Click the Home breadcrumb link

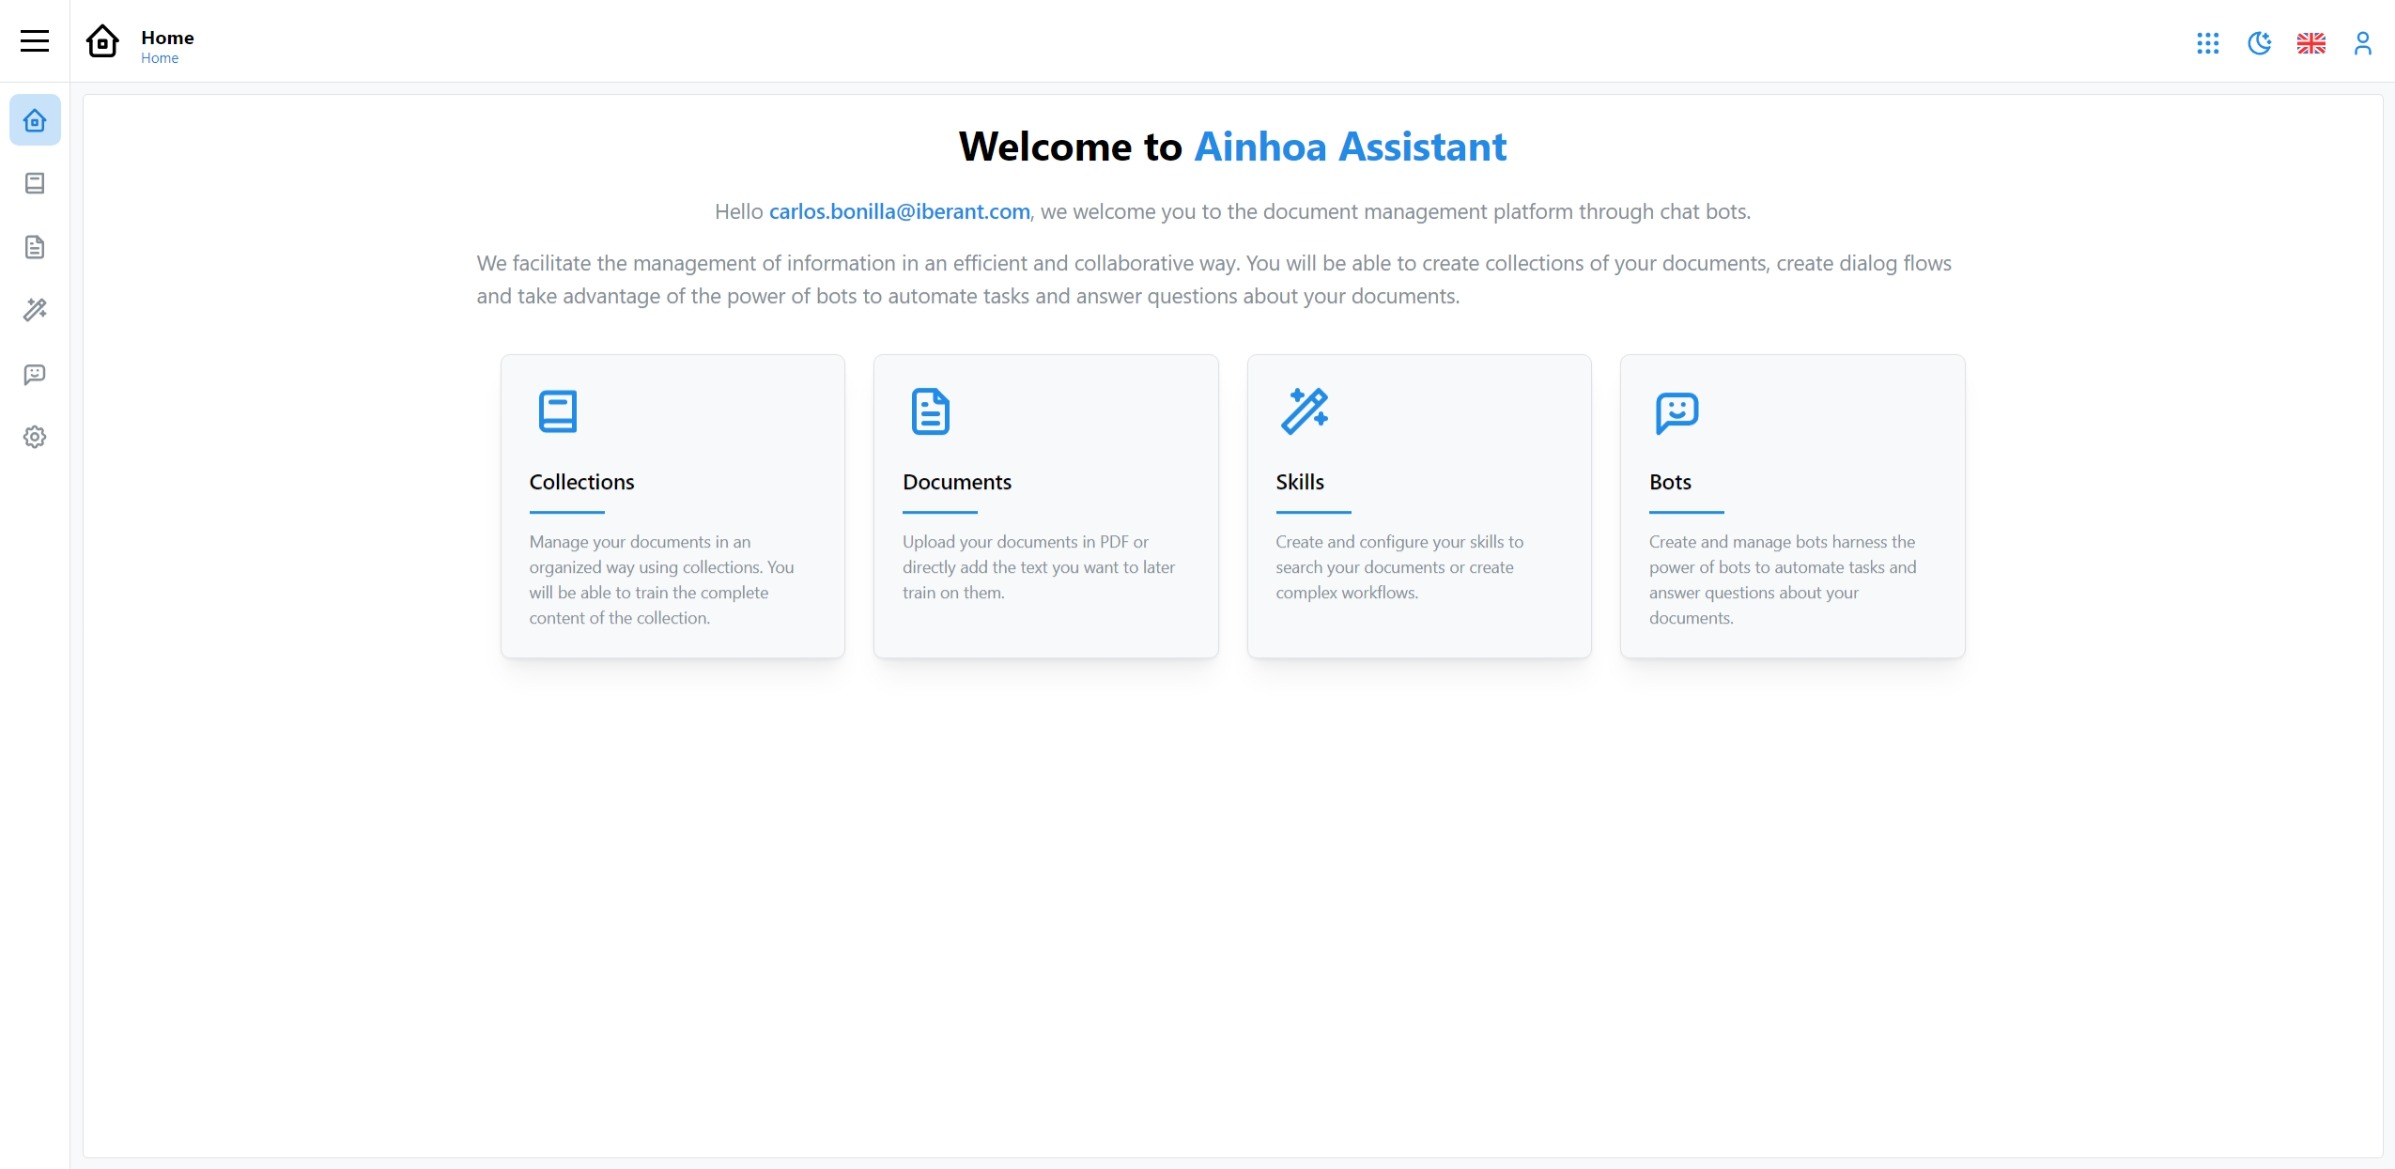[160, 58]
